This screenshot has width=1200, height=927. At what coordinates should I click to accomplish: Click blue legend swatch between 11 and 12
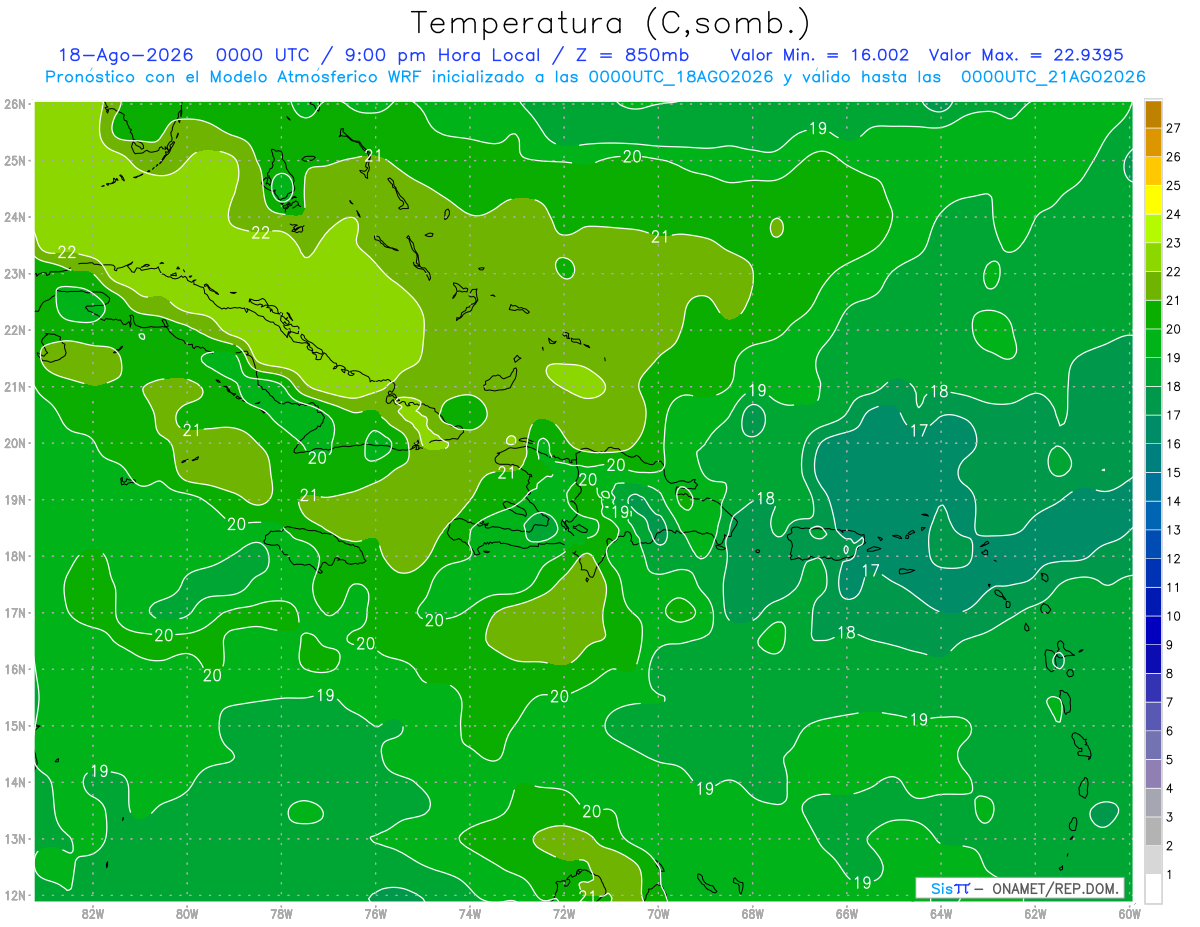(x=1153, y=573)
